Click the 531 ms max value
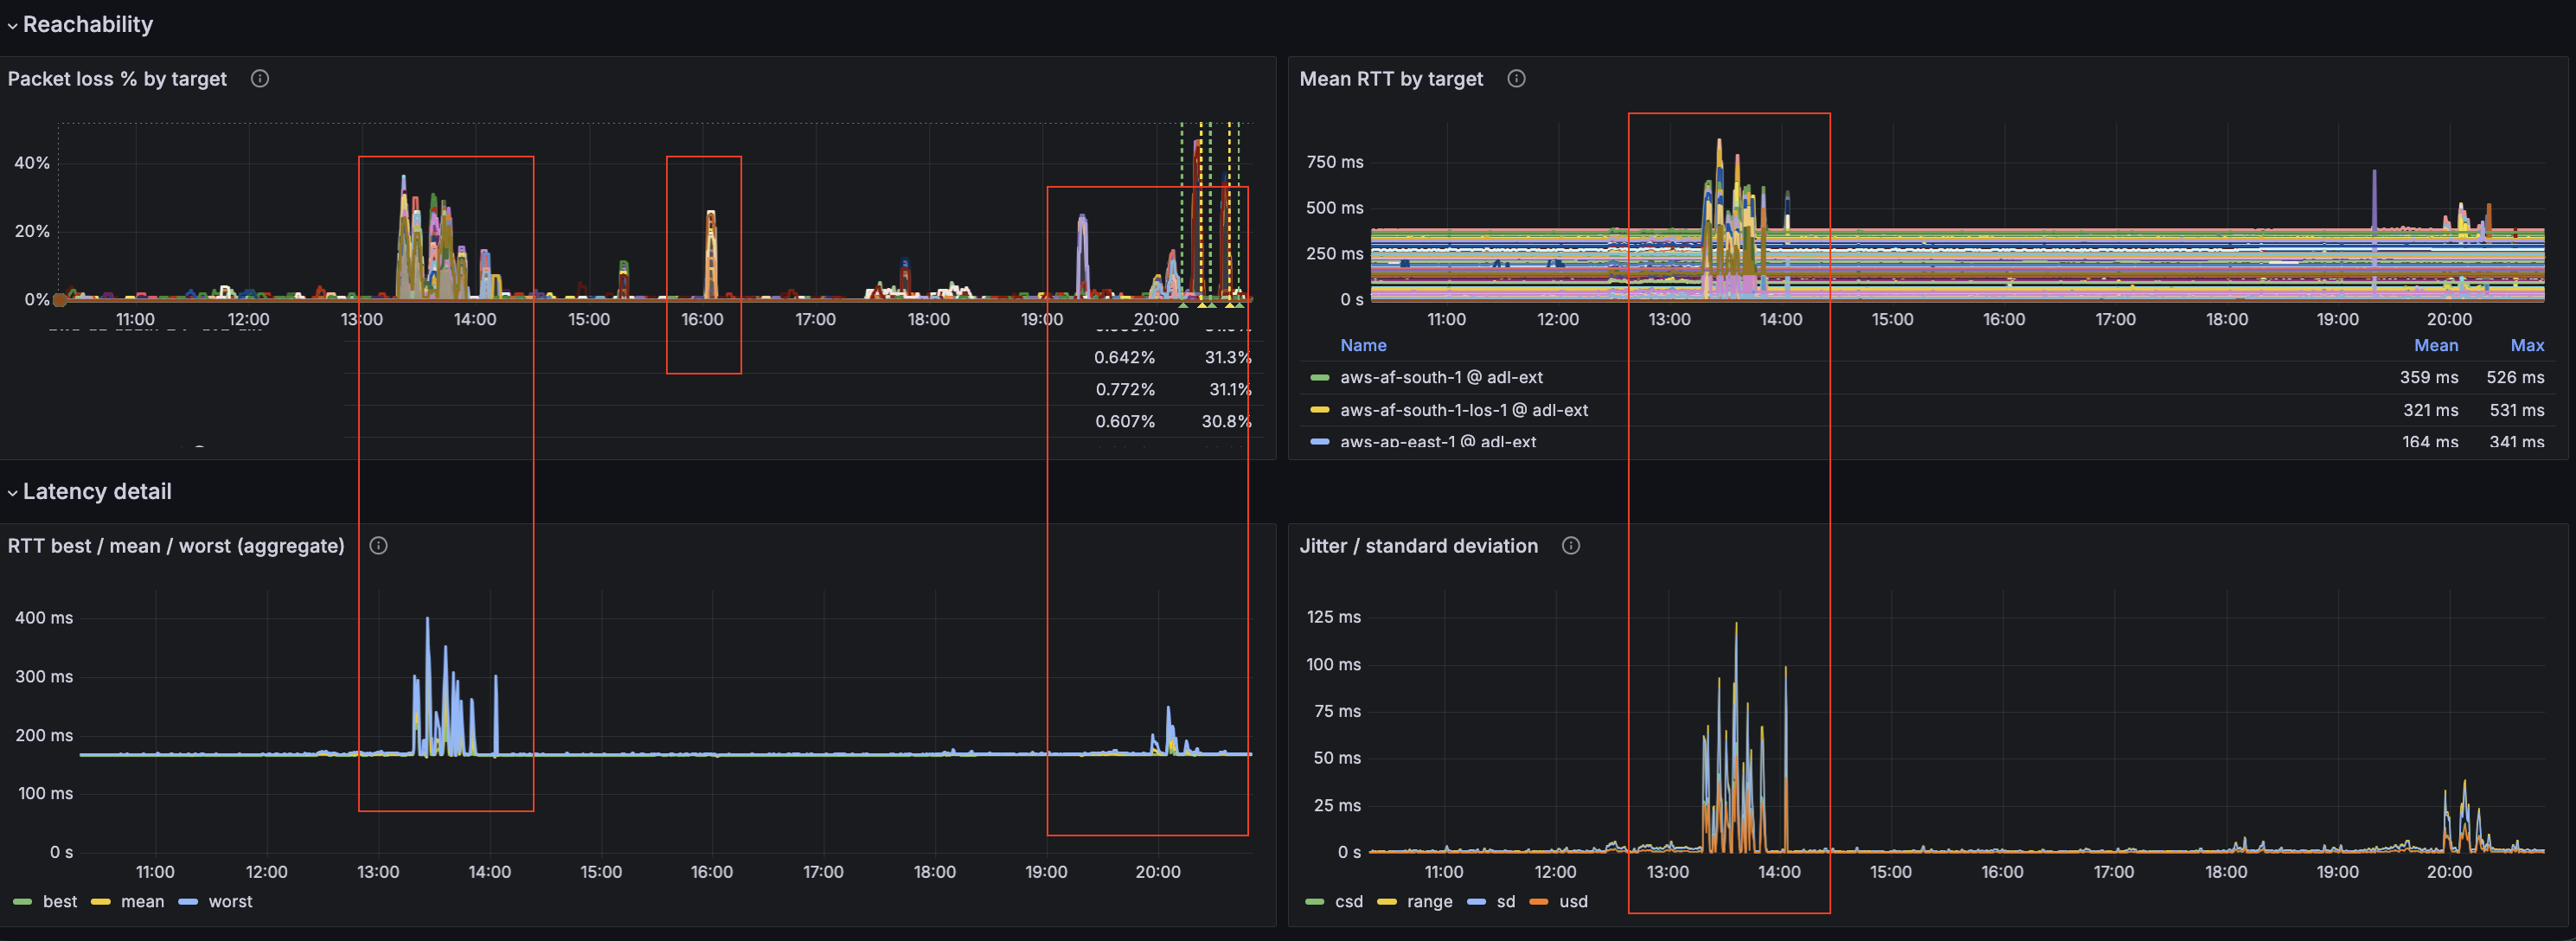 click(2517, 410)
